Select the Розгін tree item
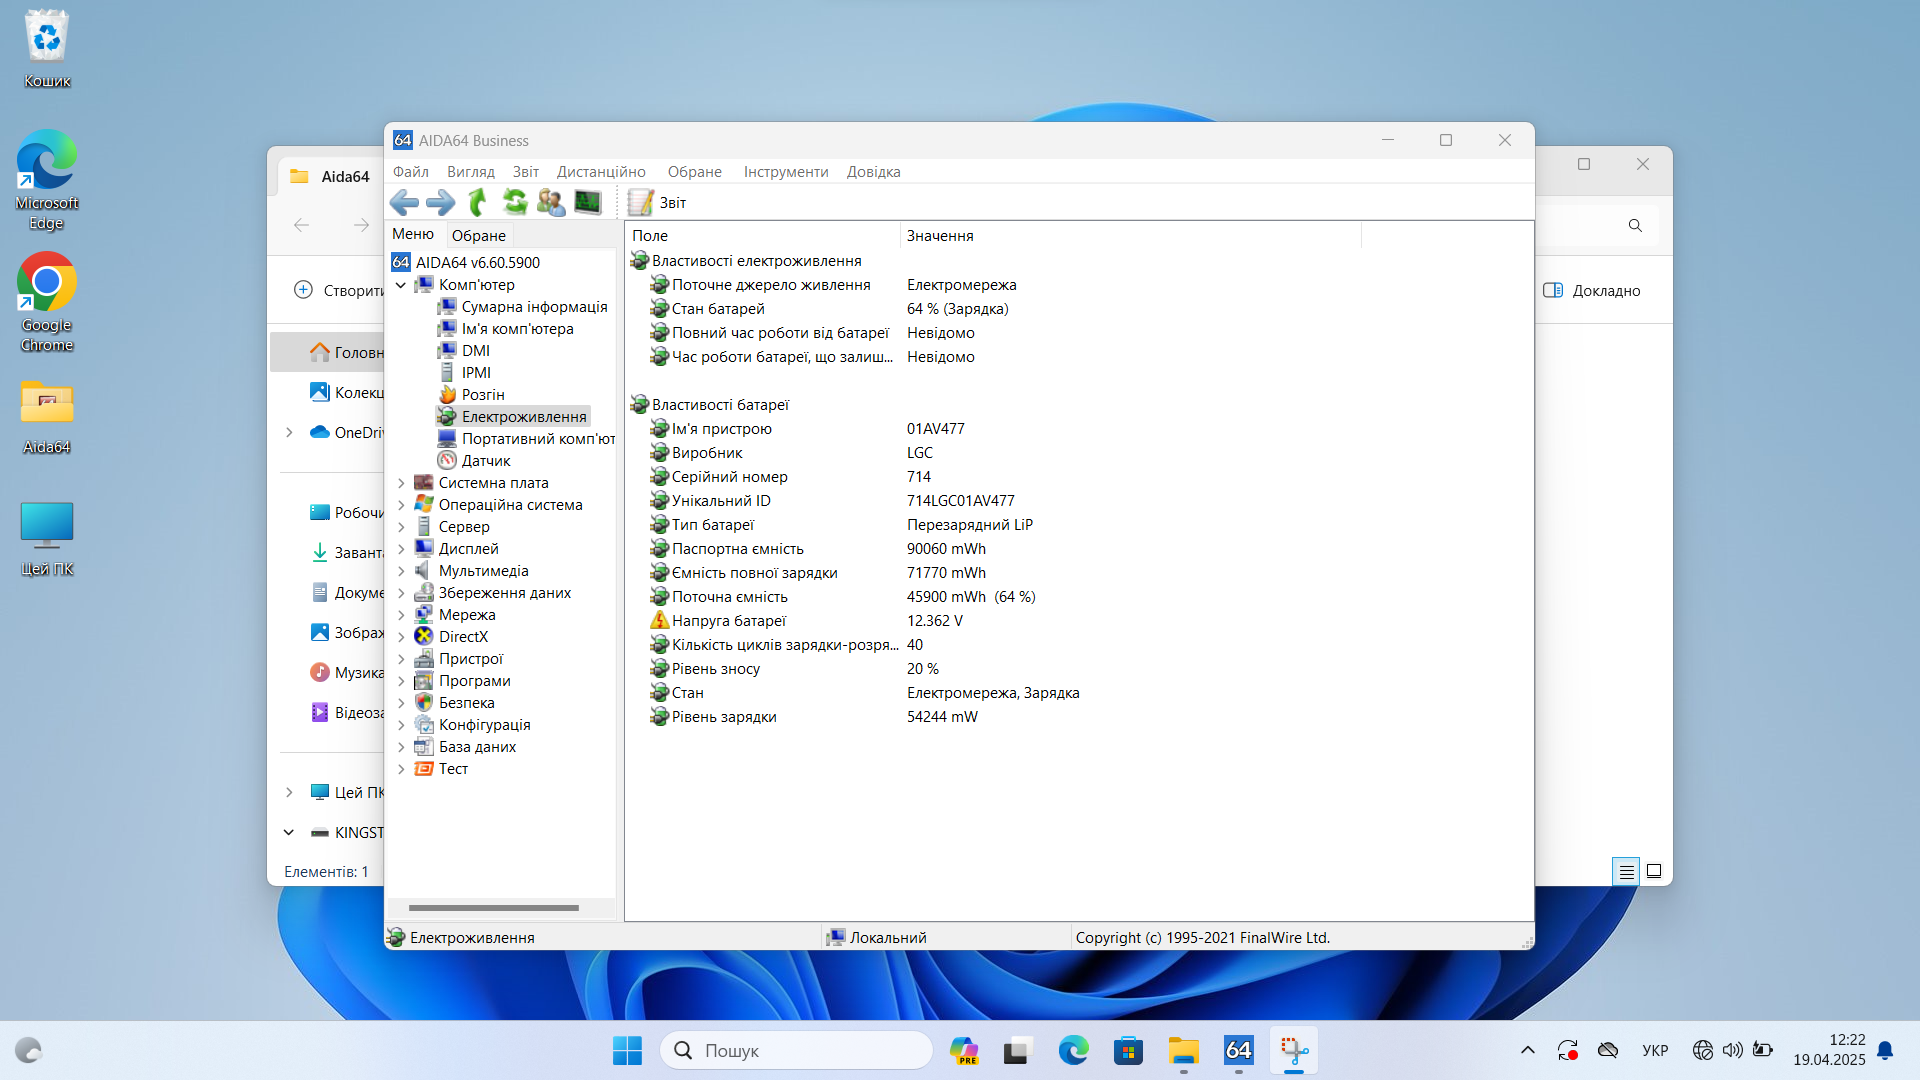 (482, 395)
